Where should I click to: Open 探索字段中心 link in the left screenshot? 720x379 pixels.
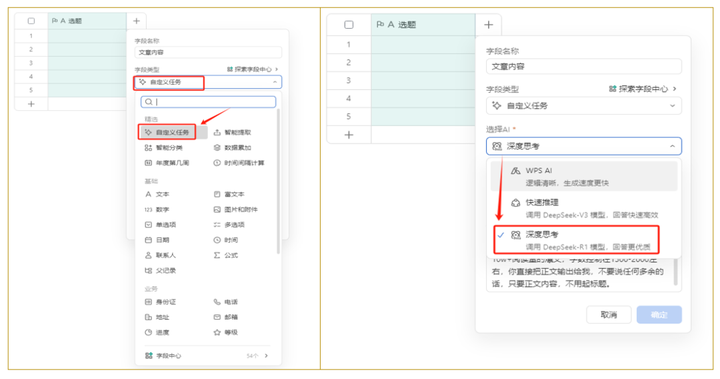click(253, 69)
